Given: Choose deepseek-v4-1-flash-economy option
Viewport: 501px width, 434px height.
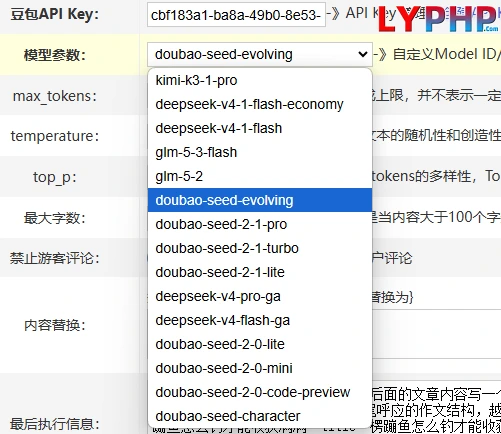Looking at the screenshot, I should [260, 104].
